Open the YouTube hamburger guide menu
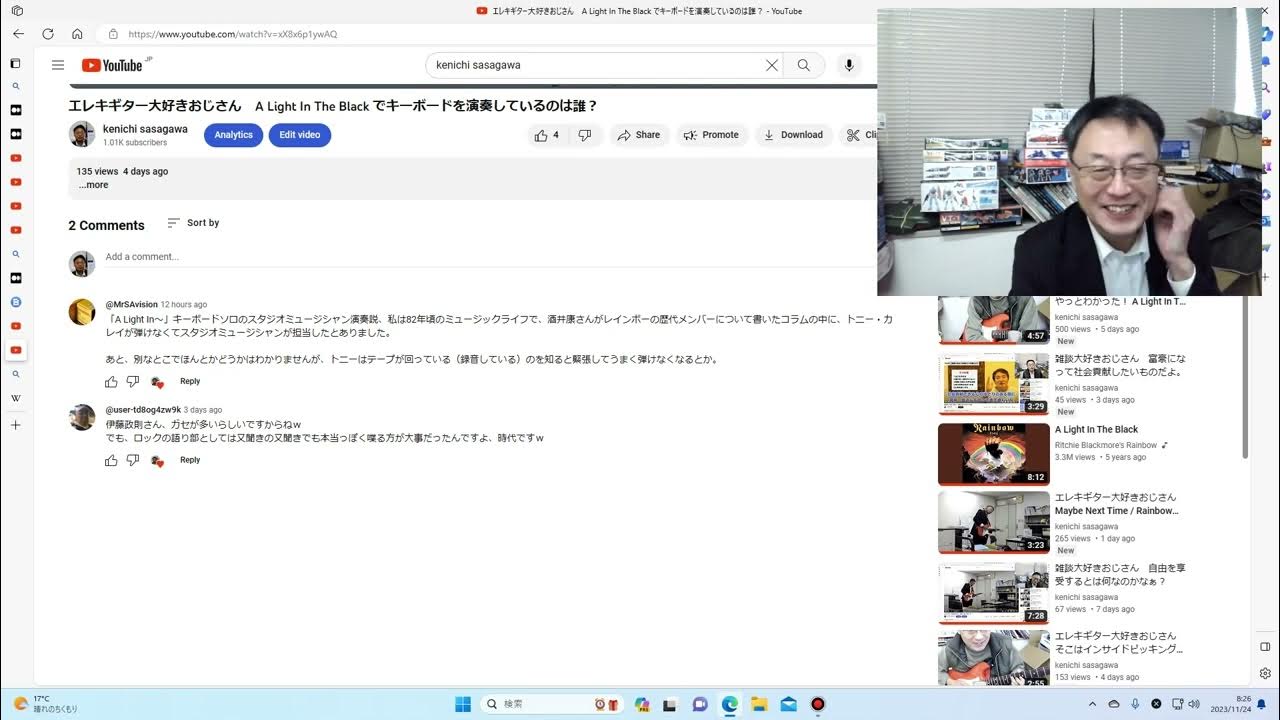 tap(58, 65)
